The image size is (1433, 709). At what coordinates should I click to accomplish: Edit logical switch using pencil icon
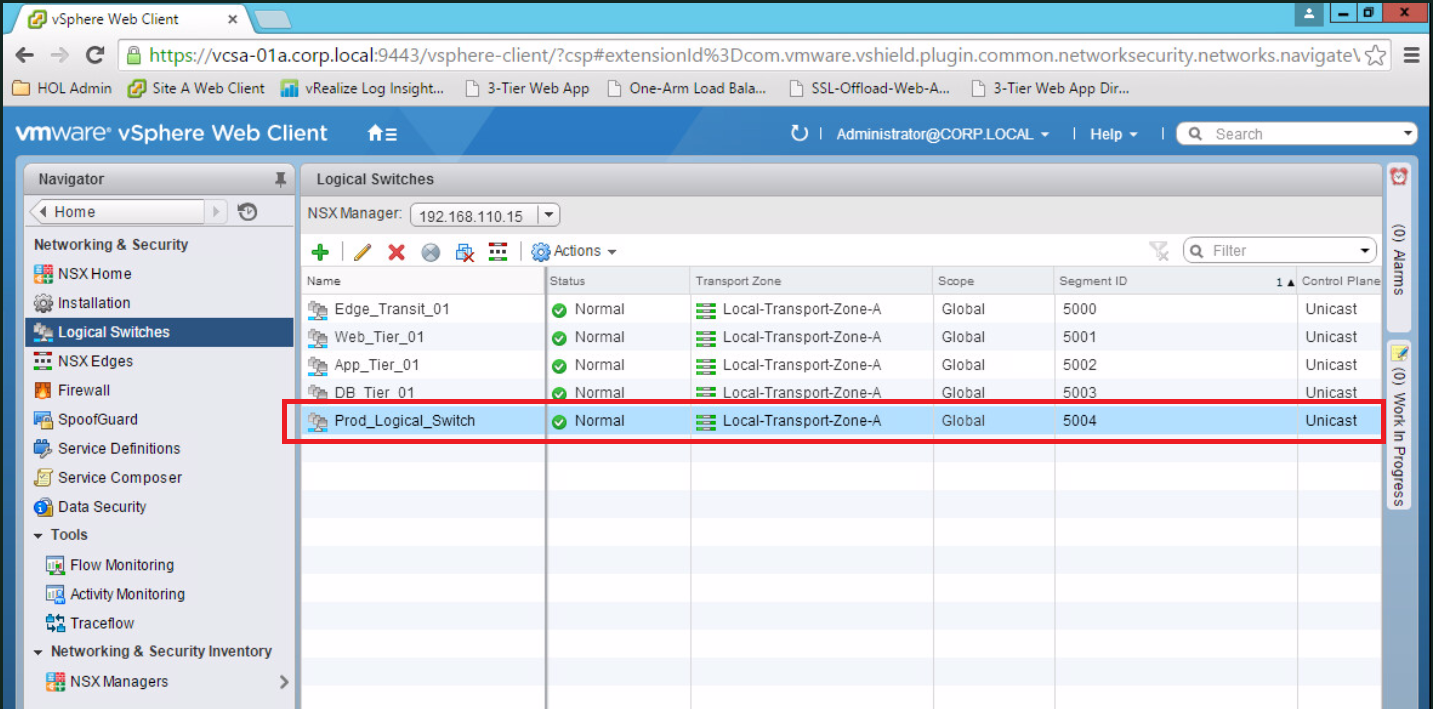363,252
